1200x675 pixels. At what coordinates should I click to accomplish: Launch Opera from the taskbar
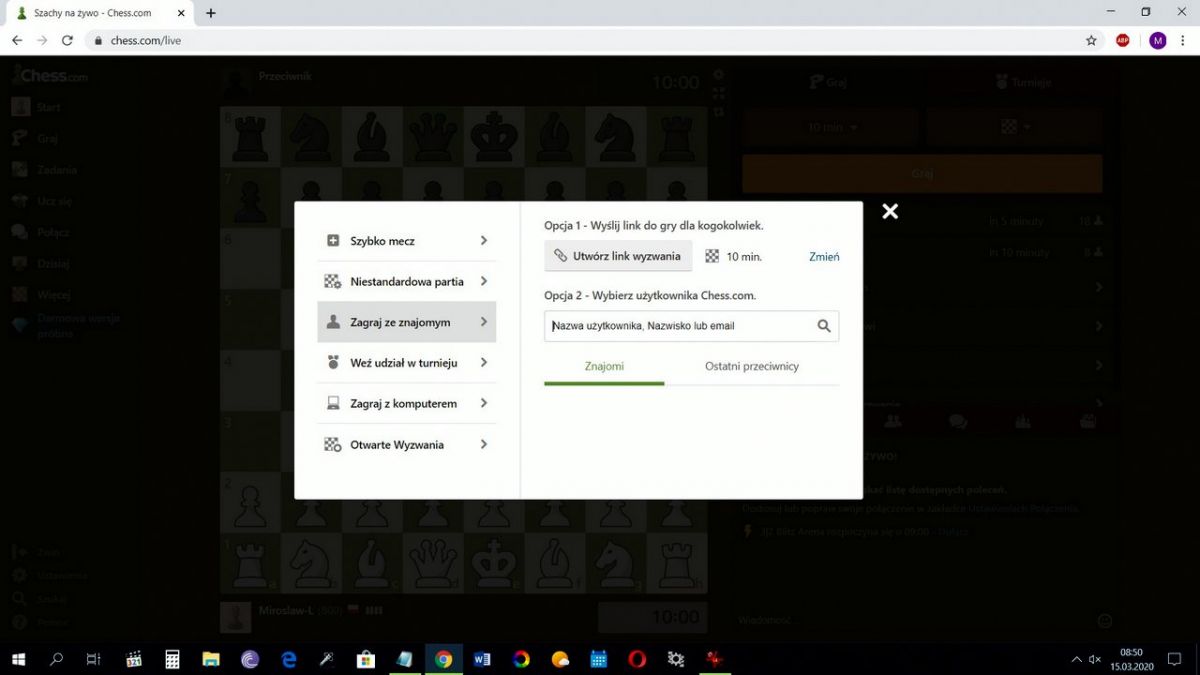point(637,659)
